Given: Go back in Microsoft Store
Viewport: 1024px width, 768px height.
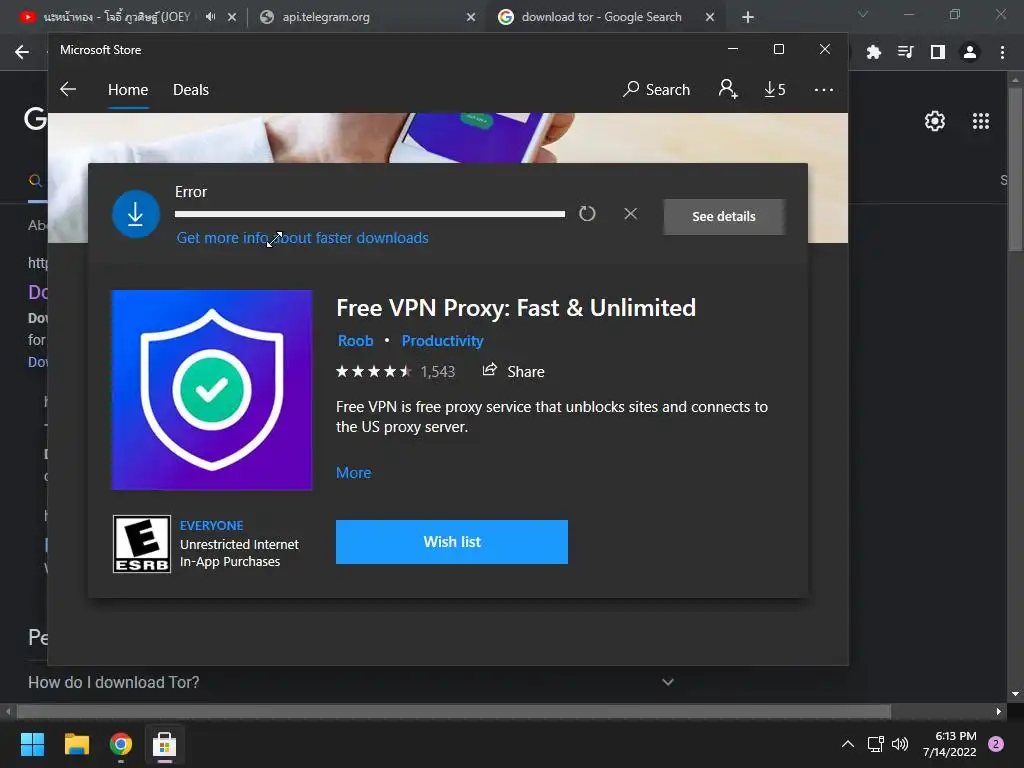Looking at the screenshot, I should point(68,89).
